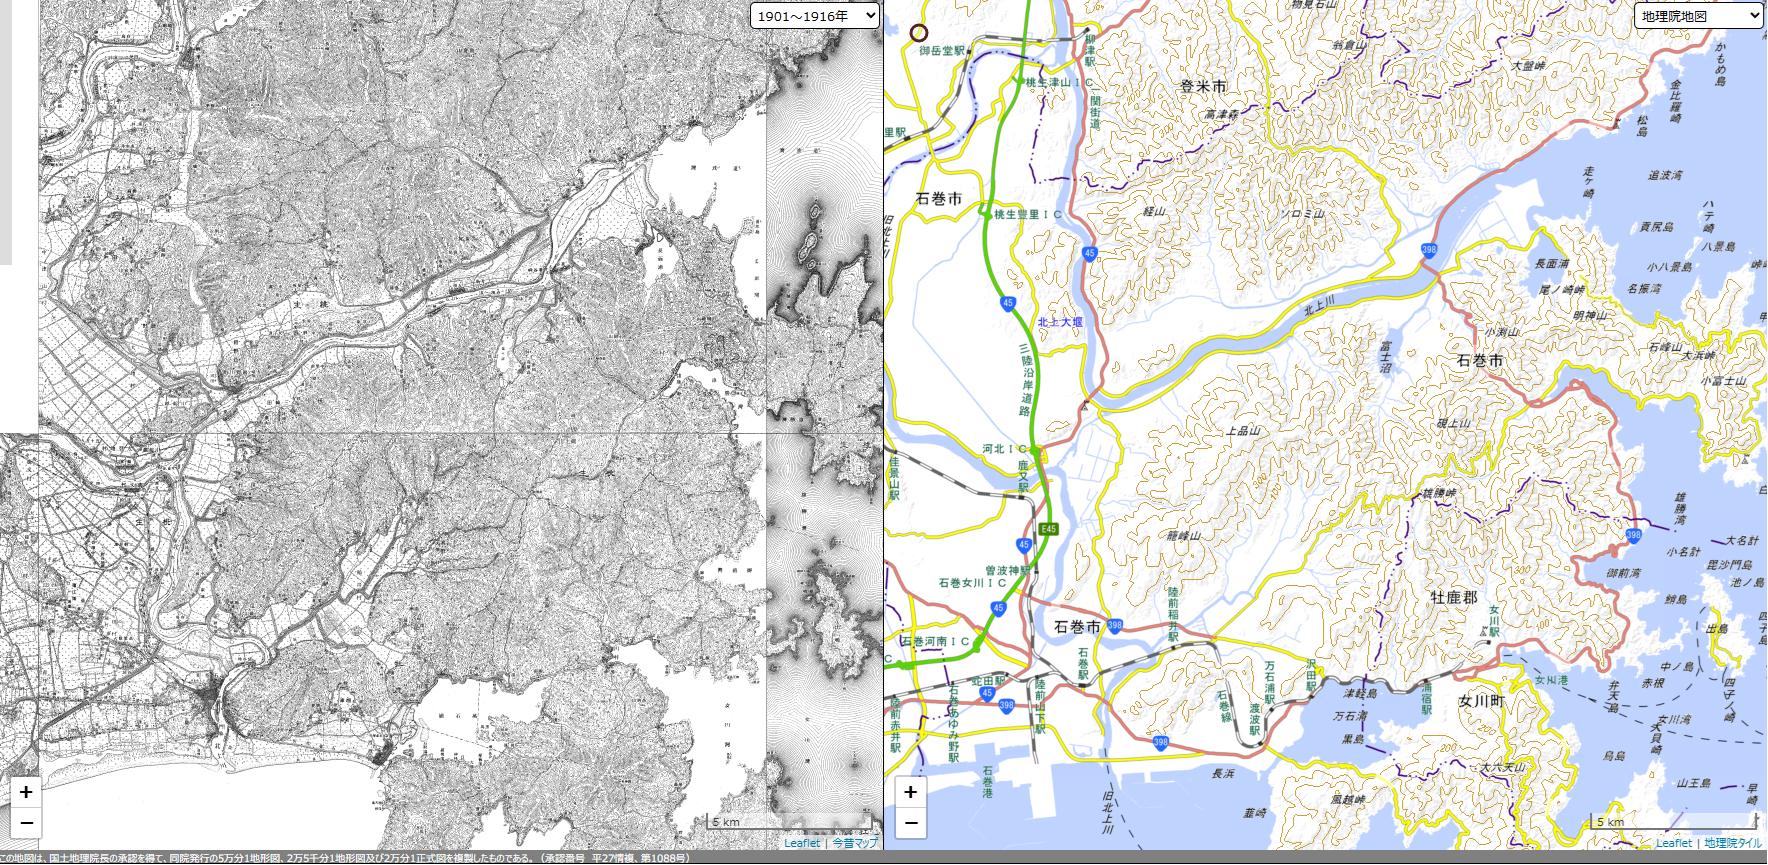Screen dimensions: 1768x865
Task: Click the 籠峰山 mountain label
Action: (1183, 536)
